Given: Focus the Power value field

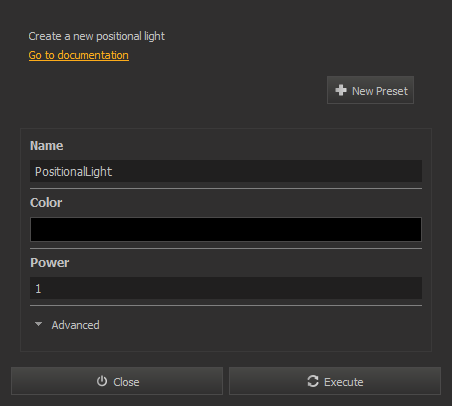Looking at the screenshot, I should pos(226,288).
